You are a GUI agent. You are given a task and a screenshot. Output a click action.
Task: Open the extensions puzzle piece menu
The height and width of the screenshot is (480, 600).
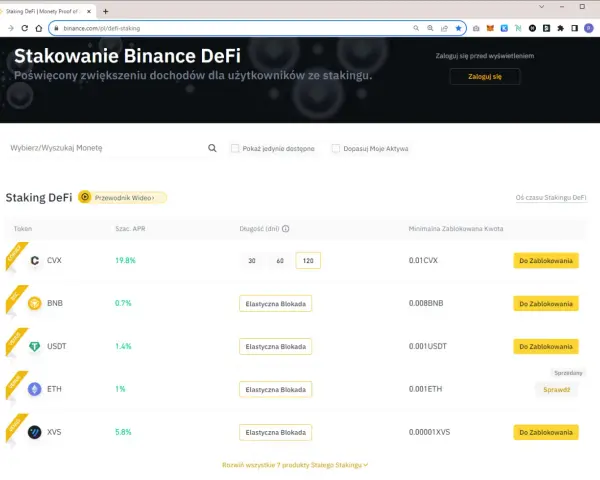coord(560,28)
